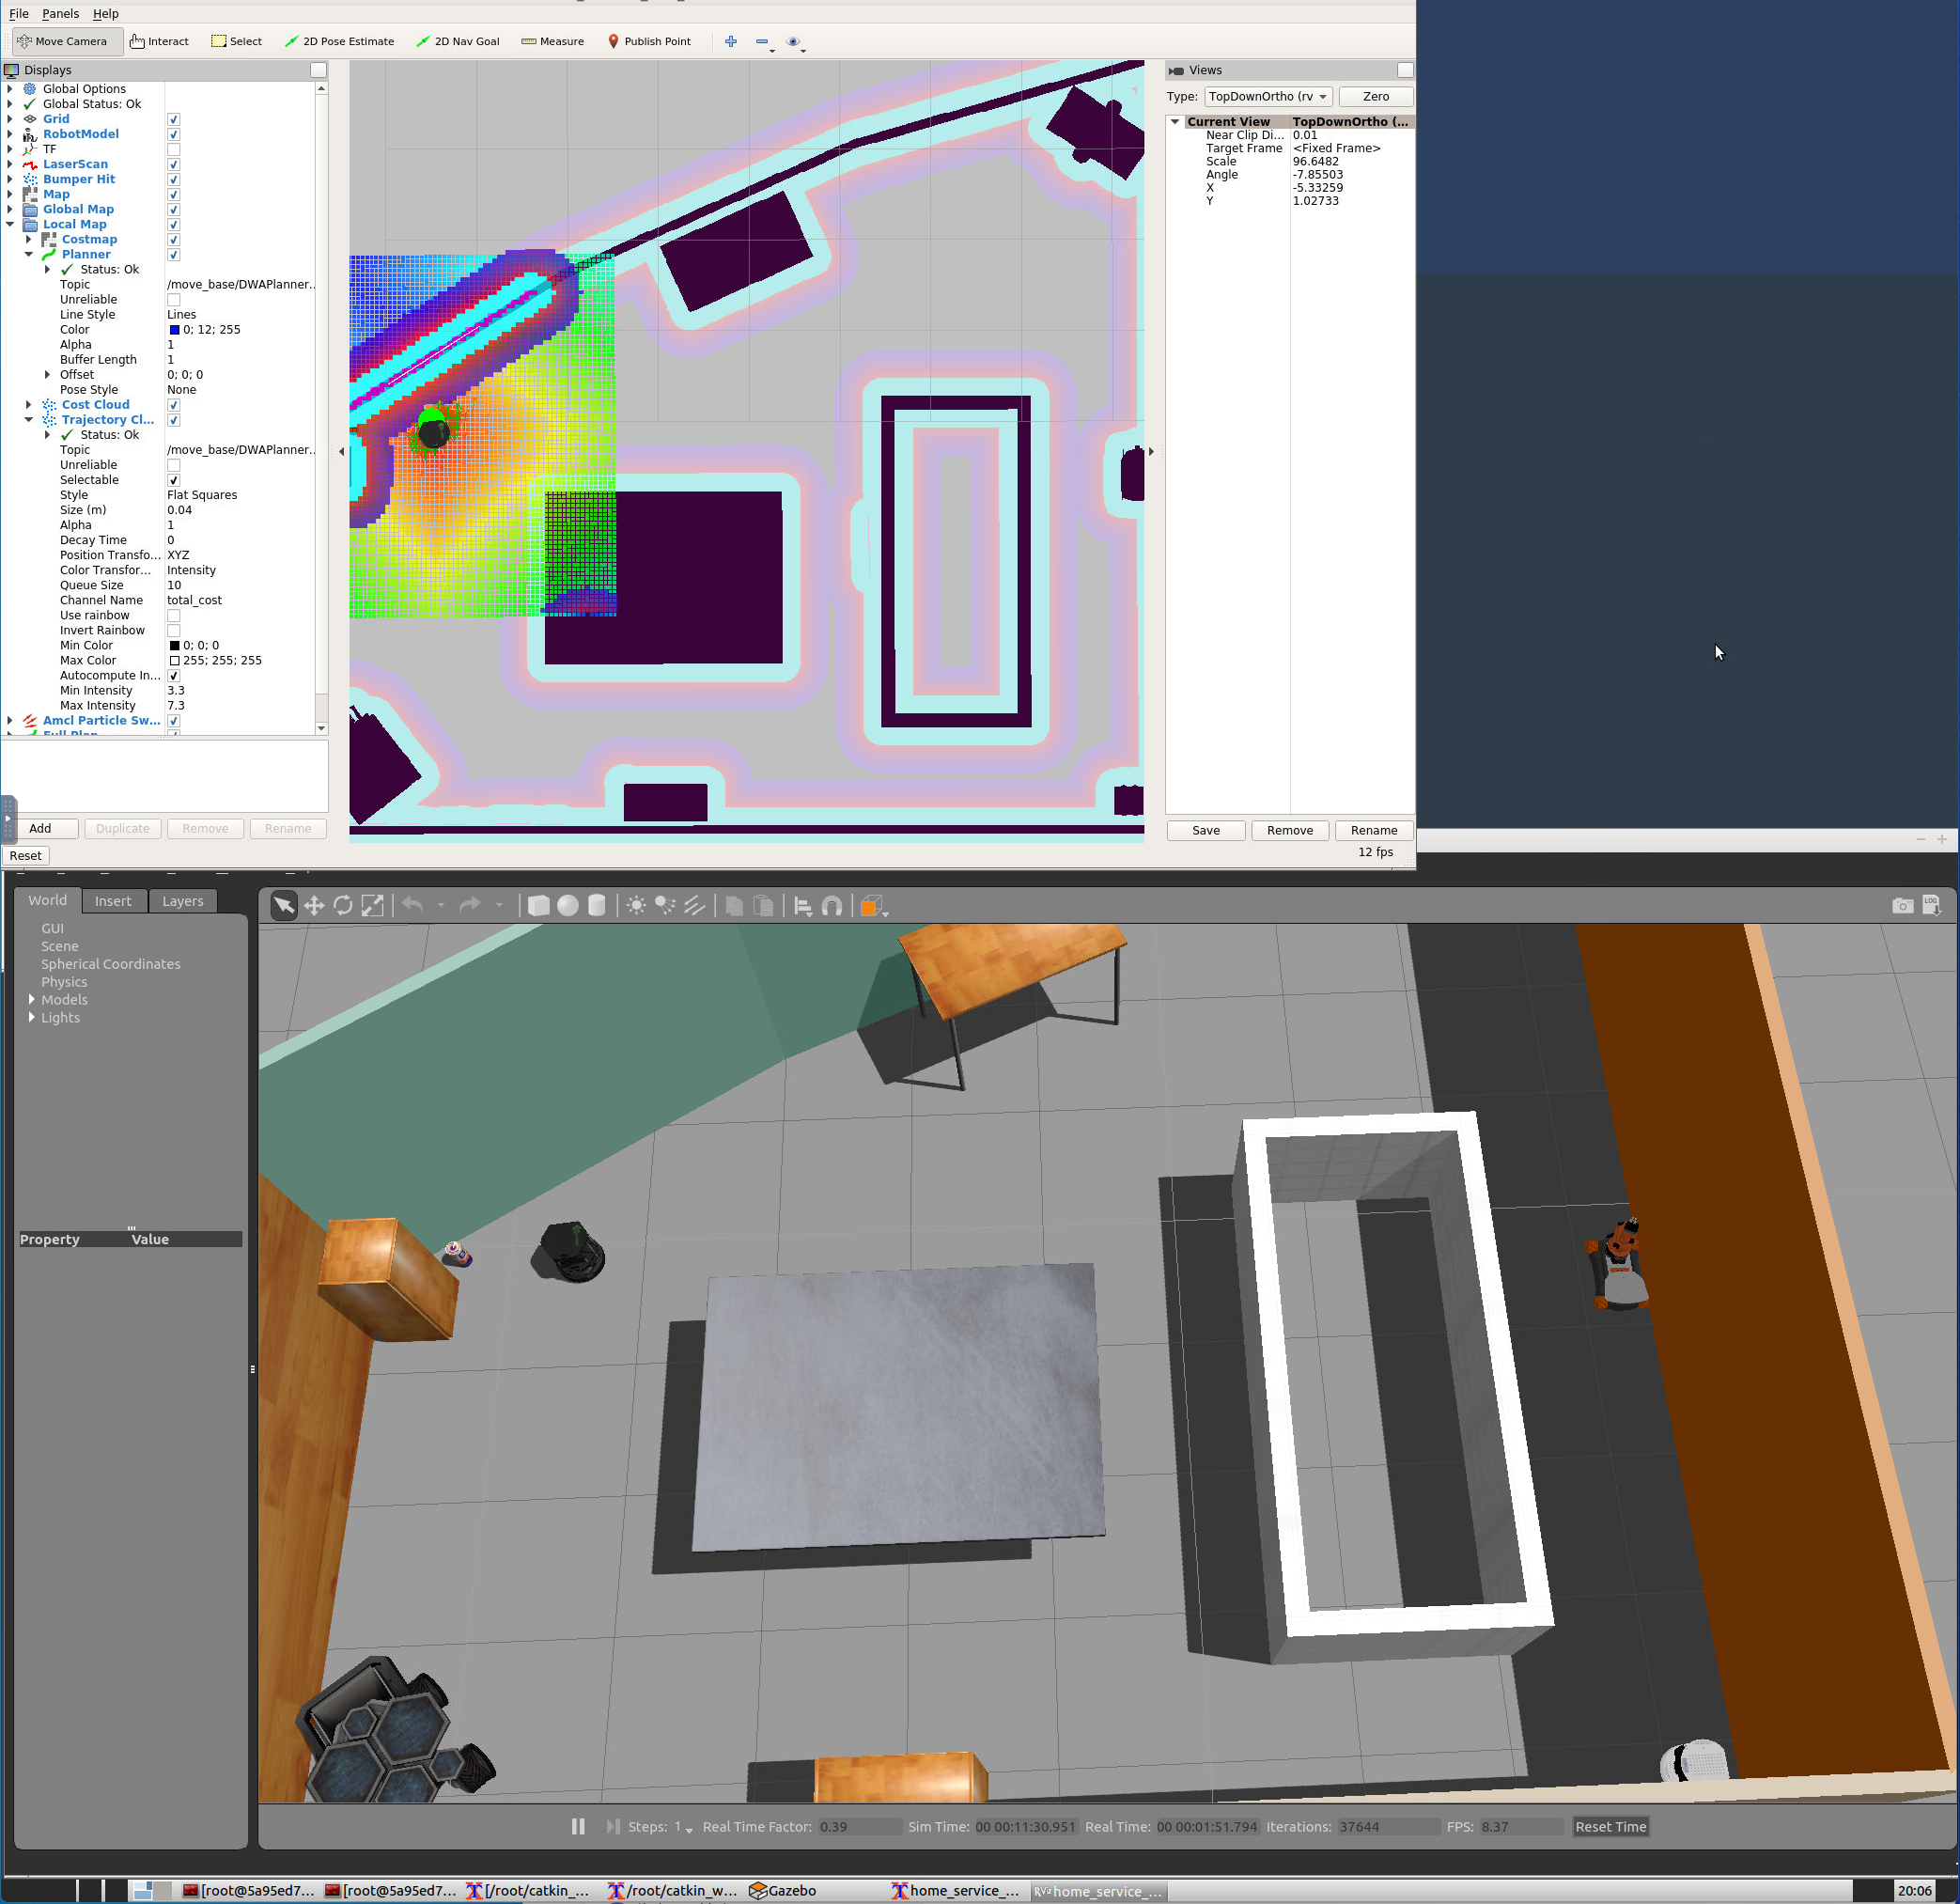Activate Gazebo's scale mode tool
This screenshot has height=1904, width=1960.
(x=372, y=906)
